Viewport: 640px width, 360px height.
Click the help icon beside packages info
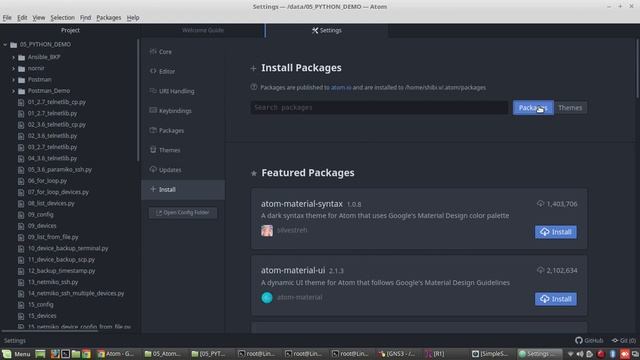[254, 87]
